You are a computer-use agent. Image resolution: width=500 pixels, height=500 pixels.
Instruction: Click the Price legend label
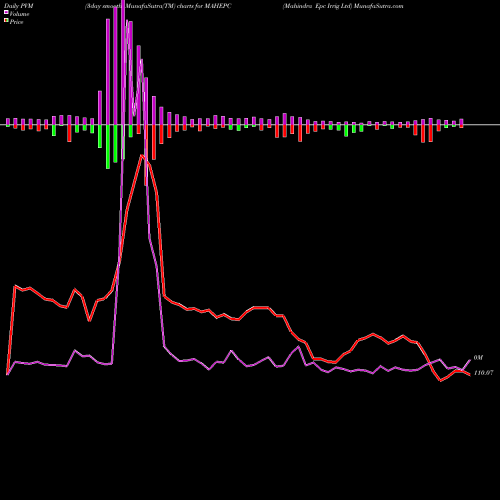[16, 22]
